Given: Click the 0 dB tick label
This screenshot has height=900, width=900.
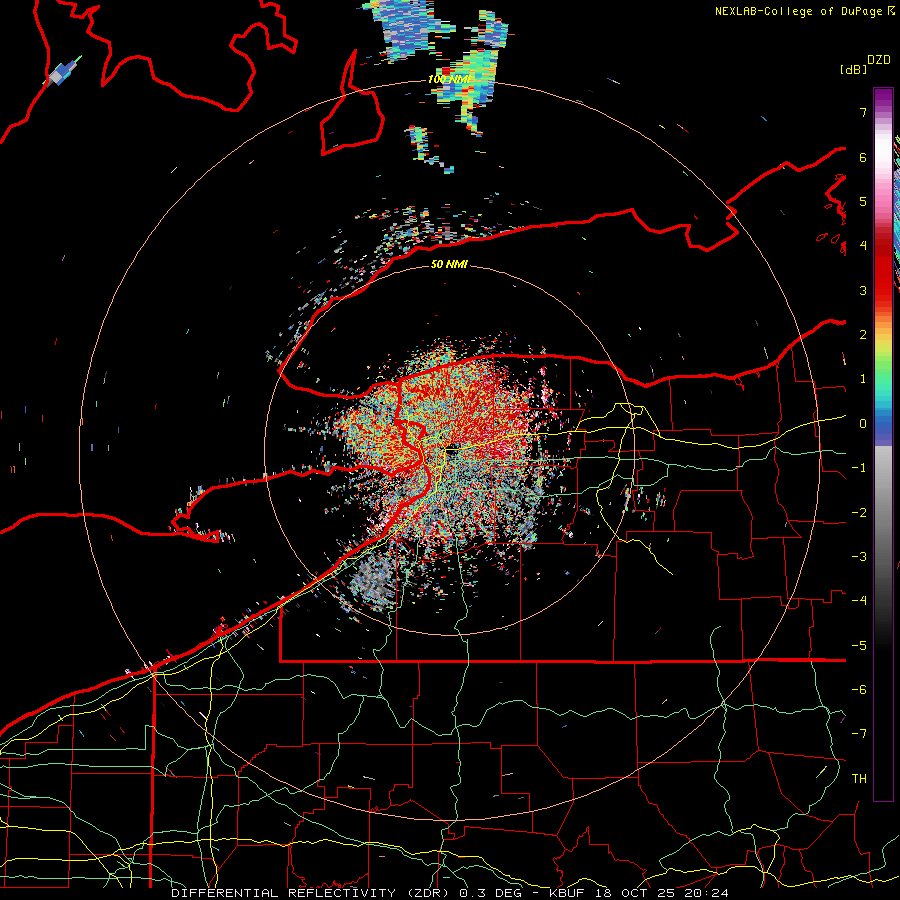Looking at the screenshot, I should point(863,424).
